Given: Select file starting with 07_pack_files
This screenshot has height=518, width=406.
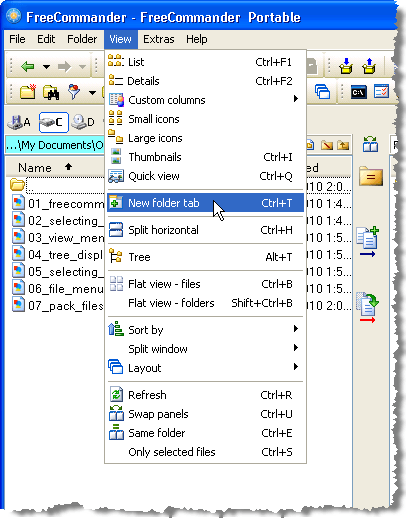Looking at the screenshot, I should (57, 305).
